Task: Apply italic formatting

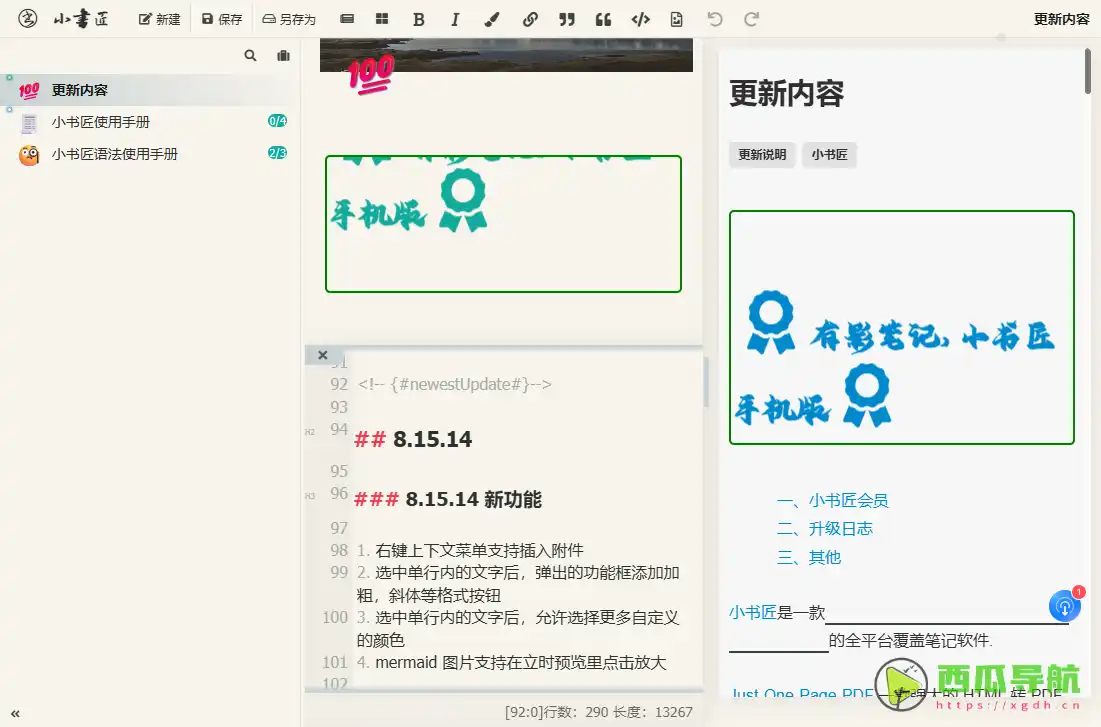Action: tap(455, 19)
